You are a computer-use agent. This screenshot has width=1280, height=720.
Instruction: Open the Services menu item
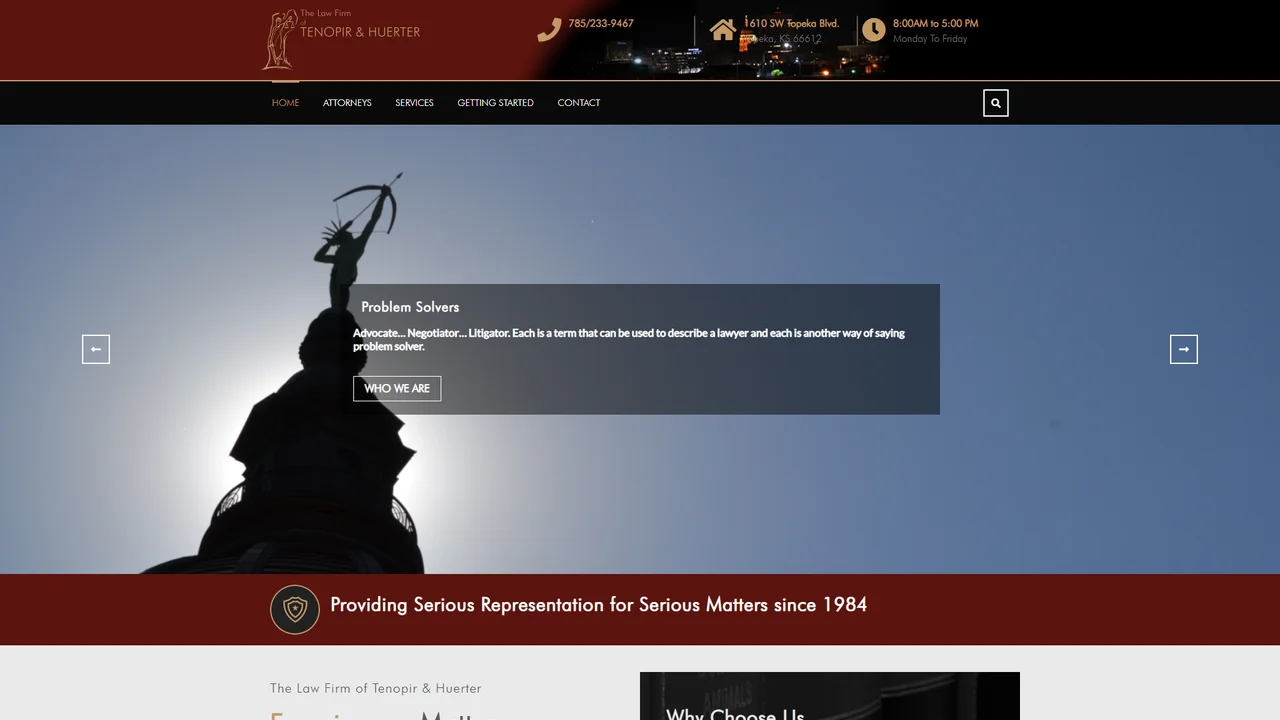[x=414, y=103]
